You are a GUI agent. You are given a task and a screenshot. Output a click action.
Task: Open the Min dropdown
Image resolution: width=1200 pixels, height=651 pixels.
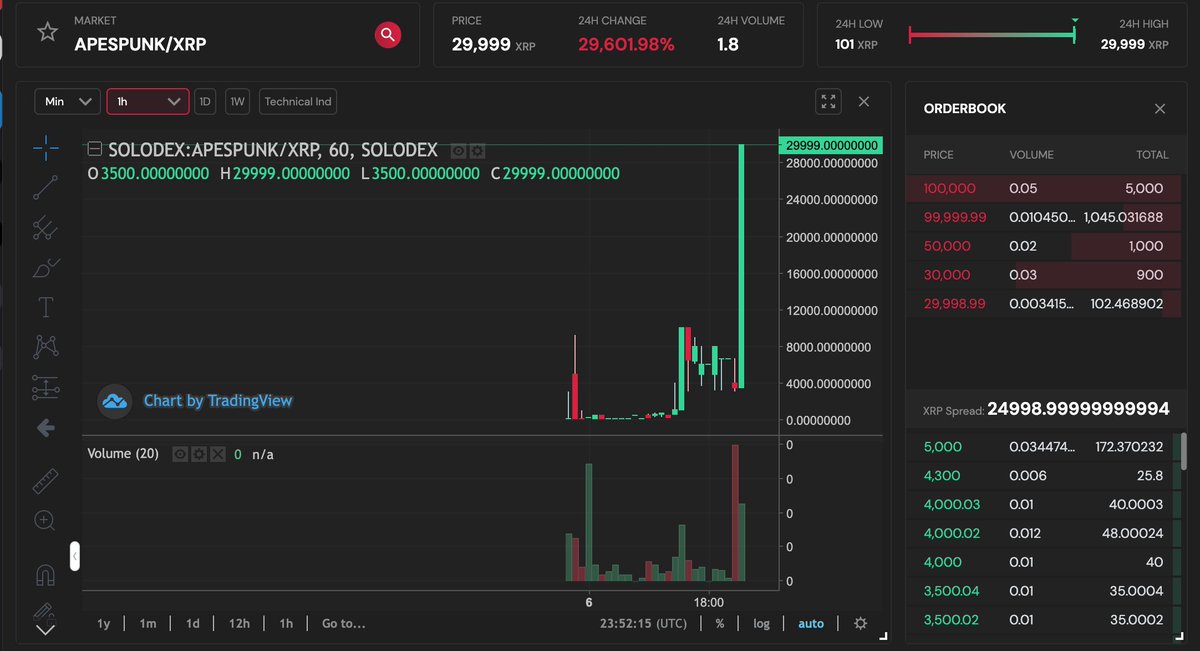point(67,101)
